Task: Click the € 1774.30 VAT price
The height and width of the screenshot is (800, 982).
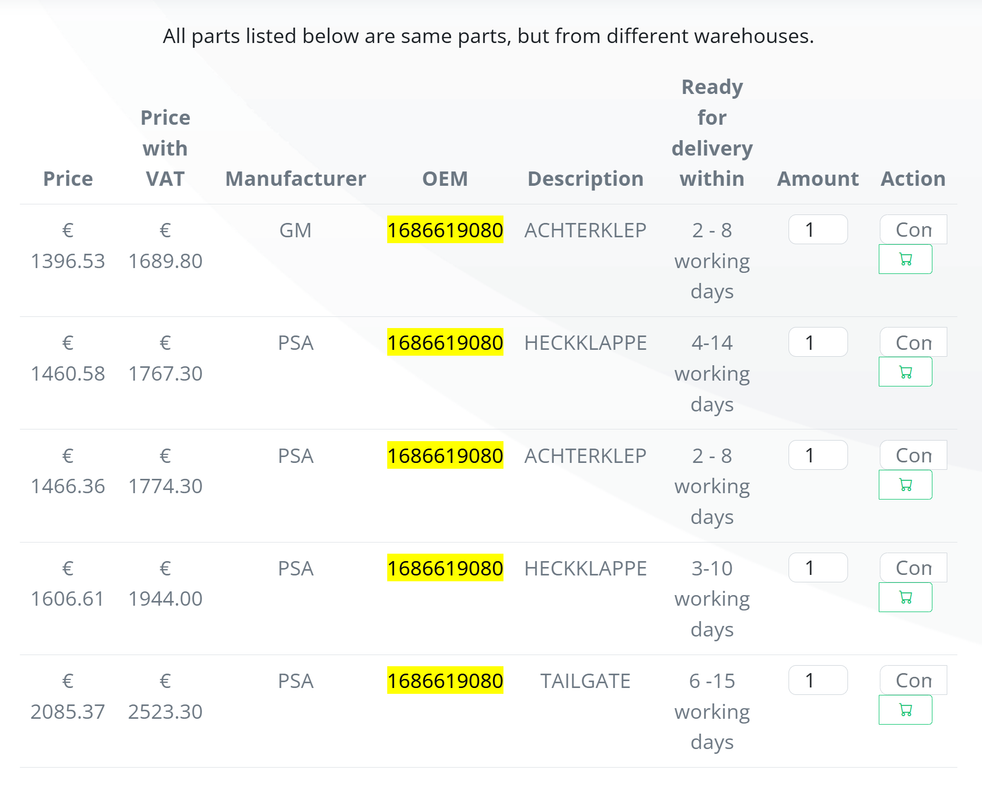Action: point(165,471)
